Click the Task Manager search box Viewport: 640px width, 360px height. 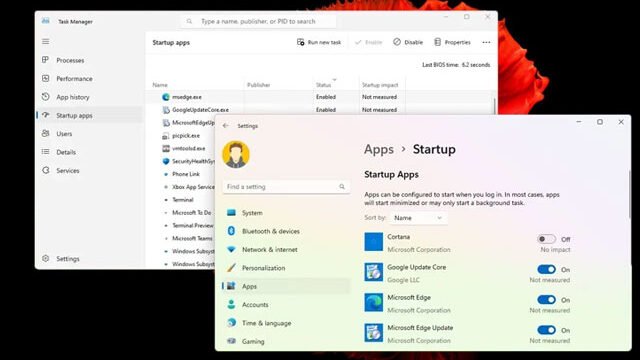pos(259,21)
